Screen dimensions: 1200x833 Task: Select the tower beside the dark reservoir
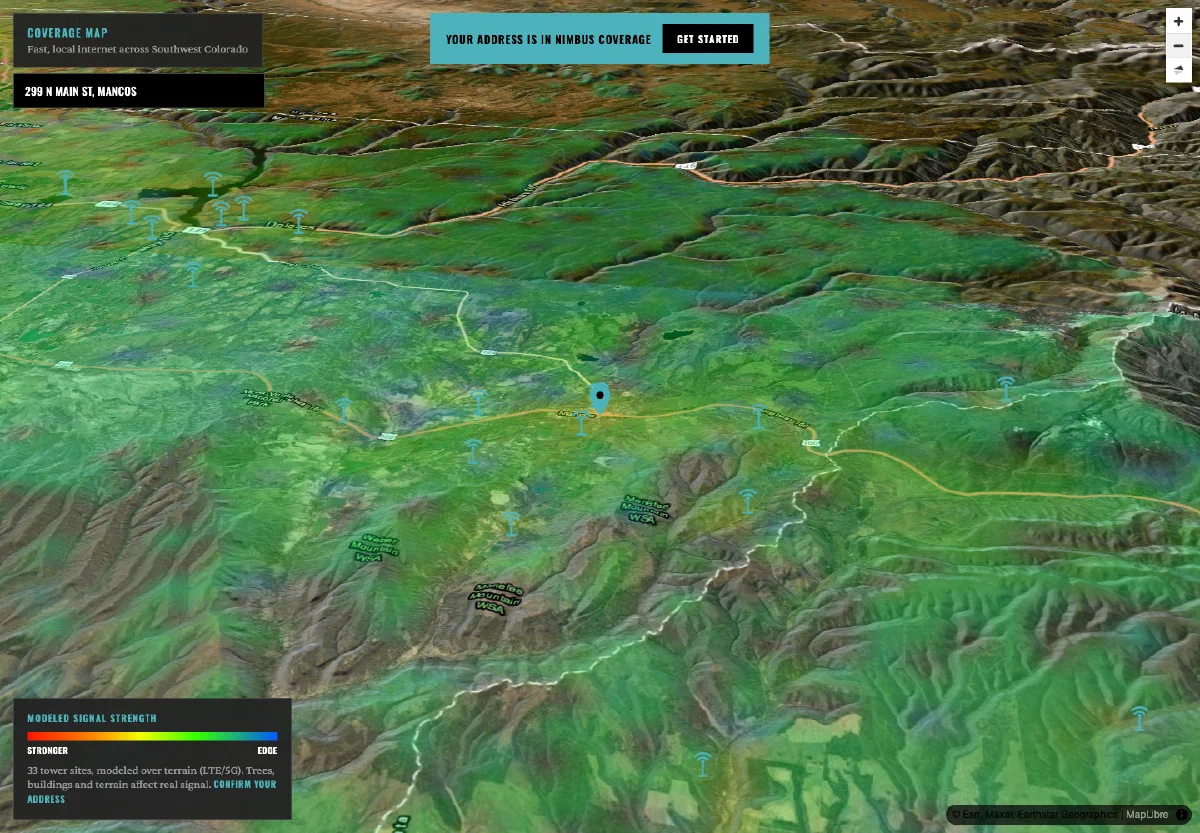[x=212, y=183]
